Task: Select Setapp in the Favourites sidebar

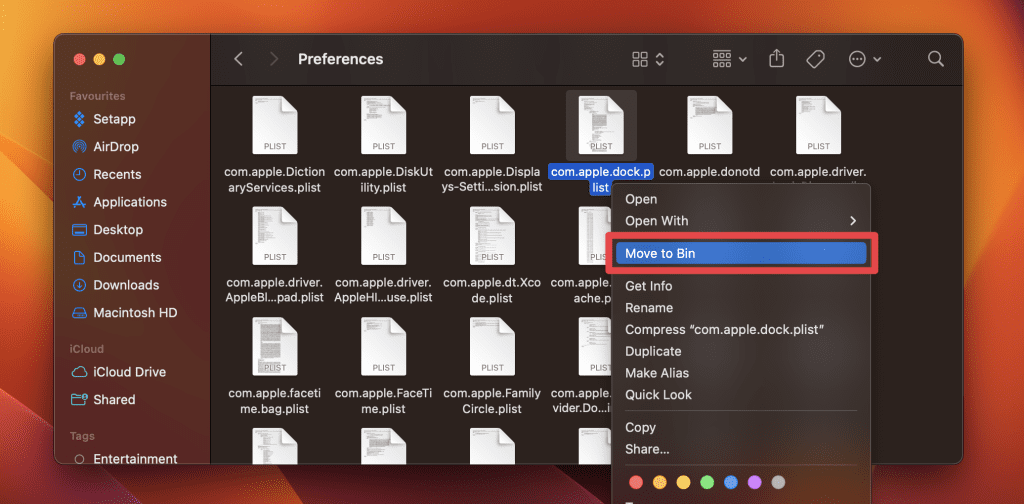Action: 114,119
